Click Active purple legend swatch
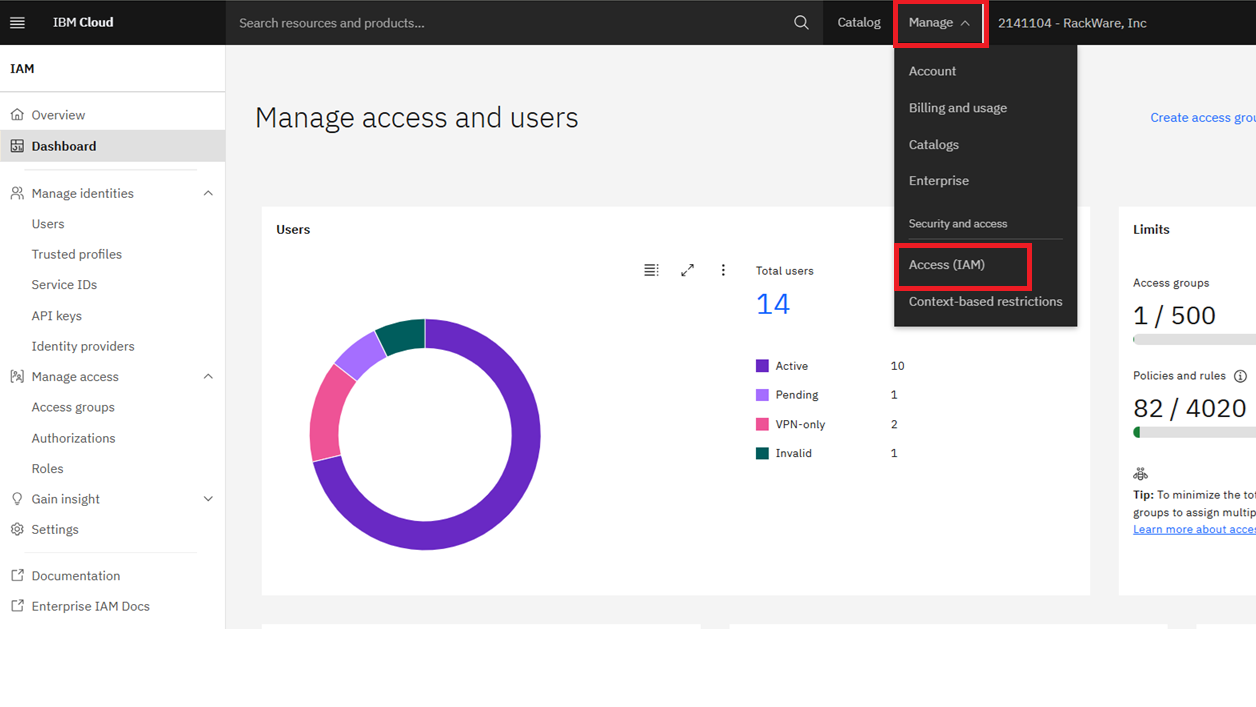The height and width of the screenshot is (707, 1256). click(762, 366)
